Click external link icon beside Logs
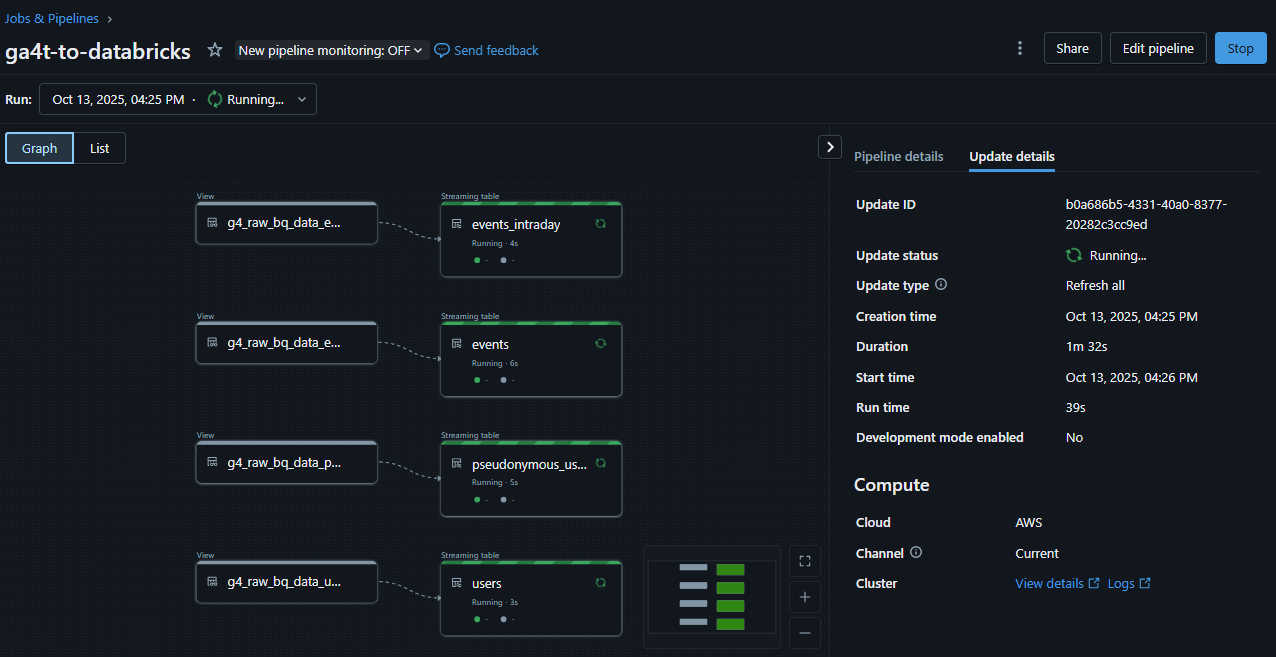The height and width of the screenshot is (657, 1276). [x=1145, y=583]
